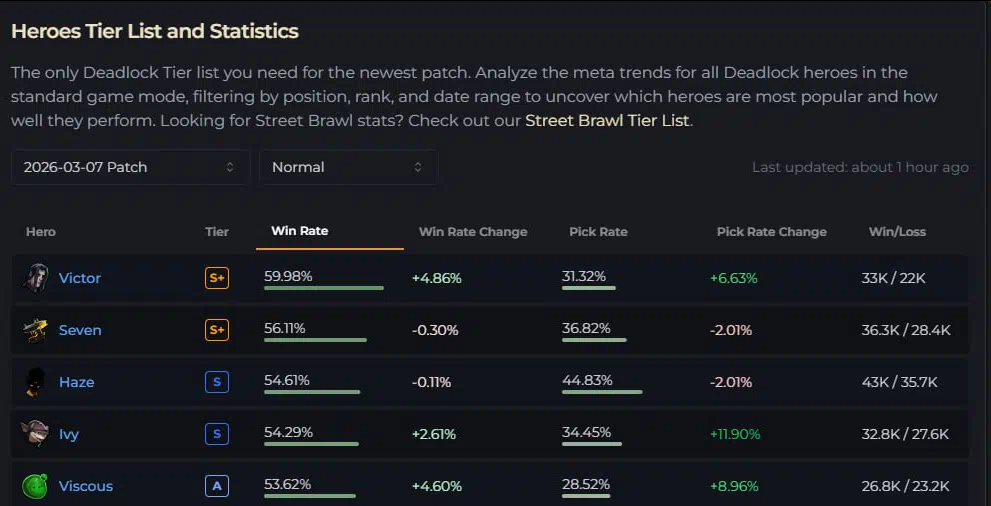Click Ivy's hero portrait icon
Viewport: 991px width, 506px height.
tap(36, 434)
